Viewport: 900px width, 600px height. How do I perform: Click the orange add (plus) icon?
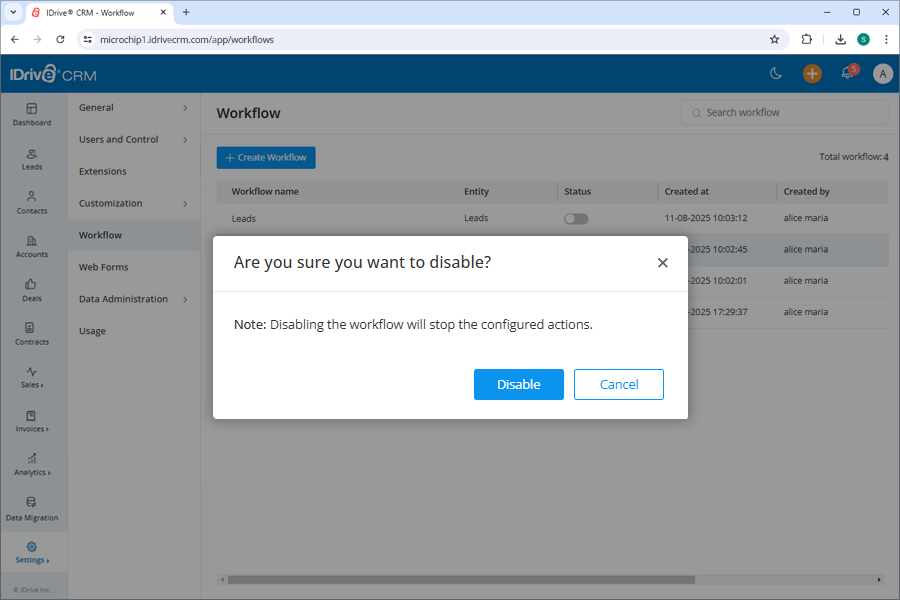tap(812, 73)
